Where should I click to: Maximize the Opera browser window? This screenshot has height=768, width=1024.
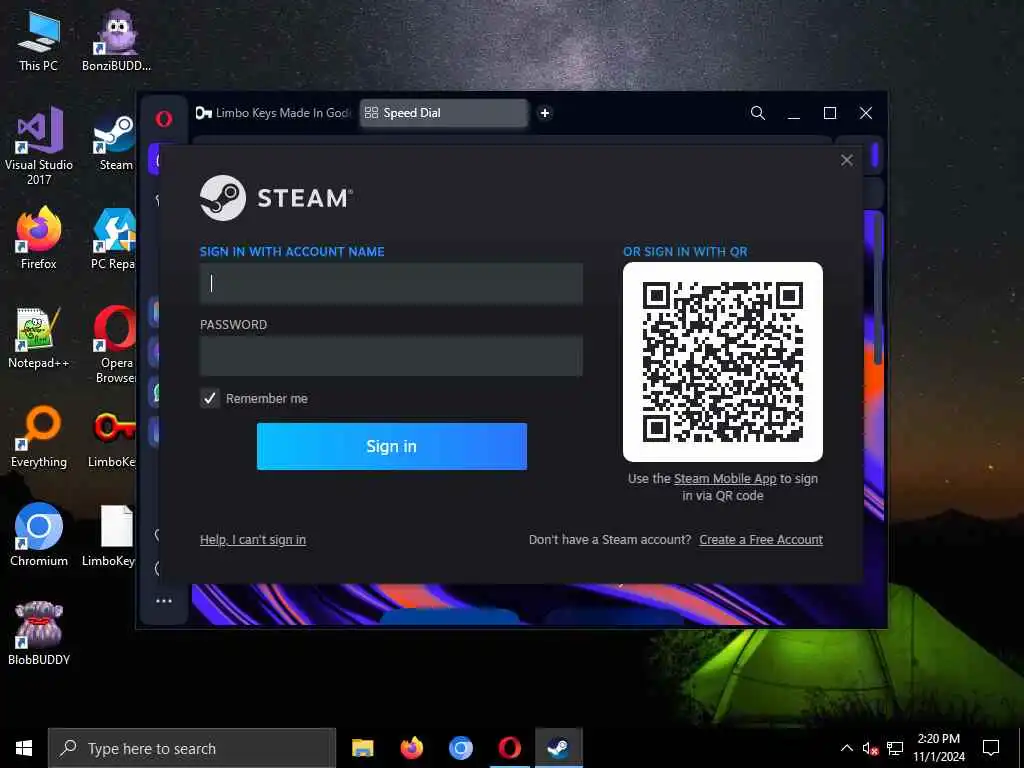(830, 113)
